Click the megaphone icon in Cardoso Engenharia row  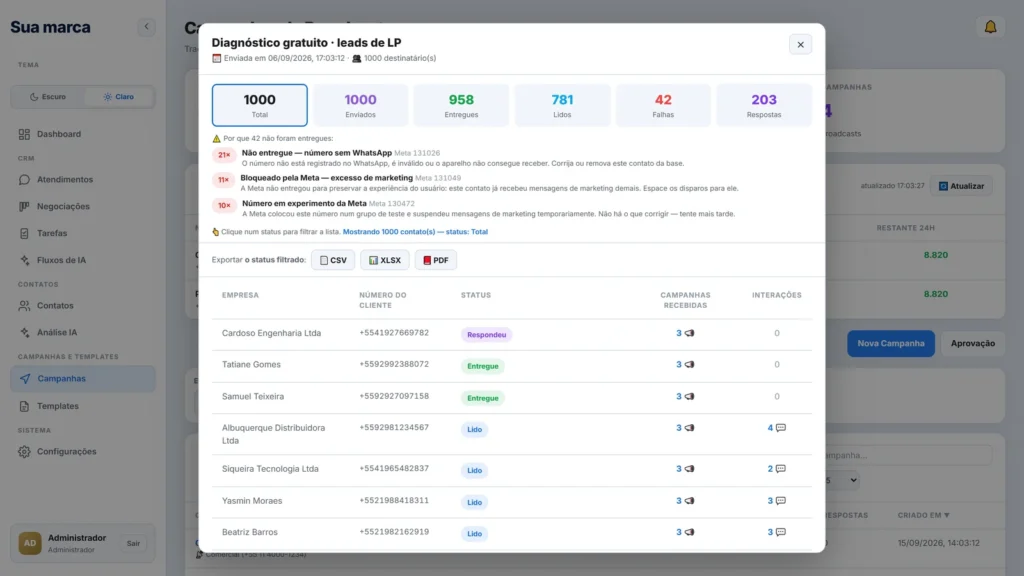click(x=689, y=333)
